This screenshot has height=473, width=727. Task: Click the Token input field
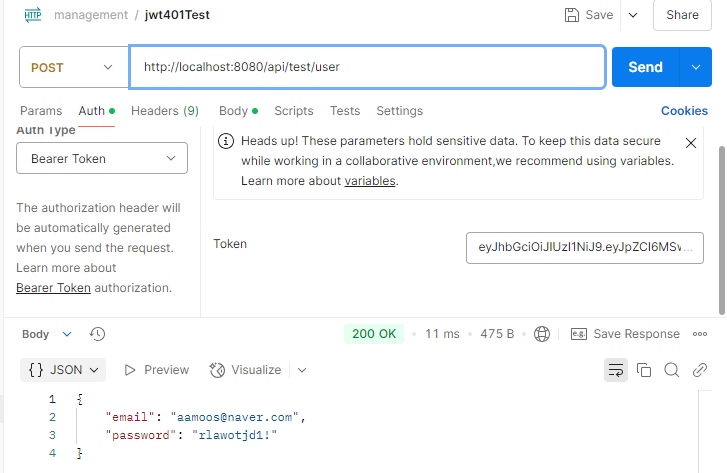tap(584, 247)
